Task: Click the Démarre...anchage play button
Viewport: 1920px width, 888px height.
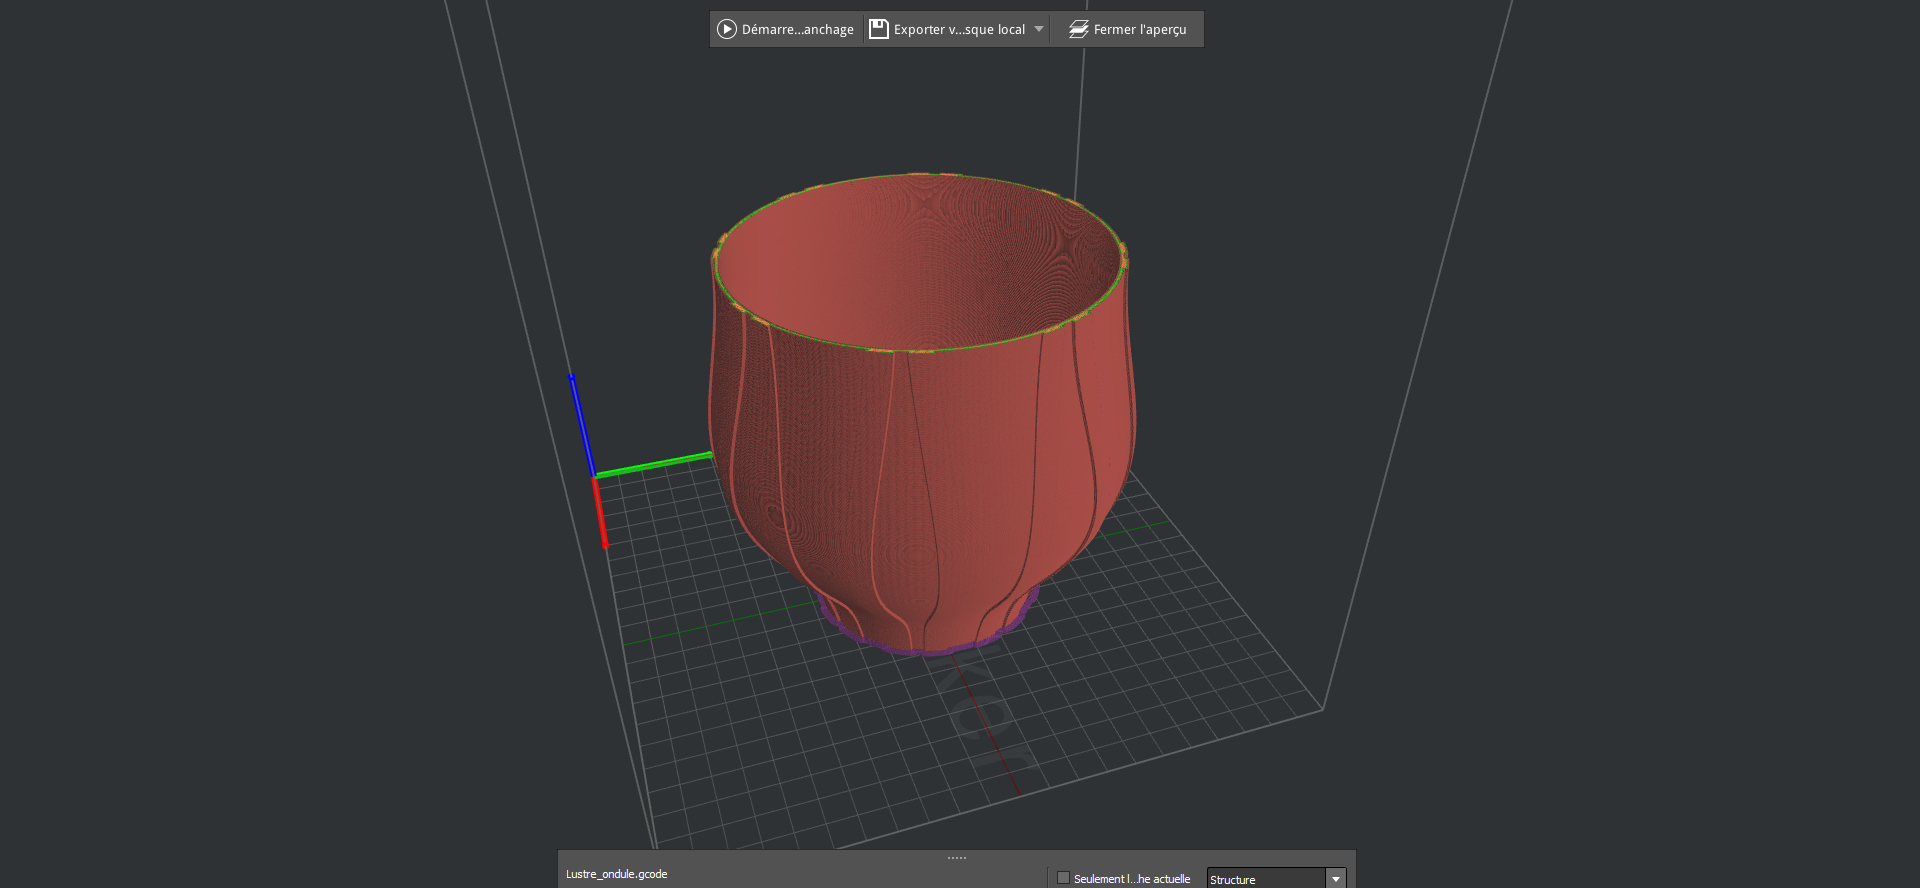Action: [x=786, y=29]
